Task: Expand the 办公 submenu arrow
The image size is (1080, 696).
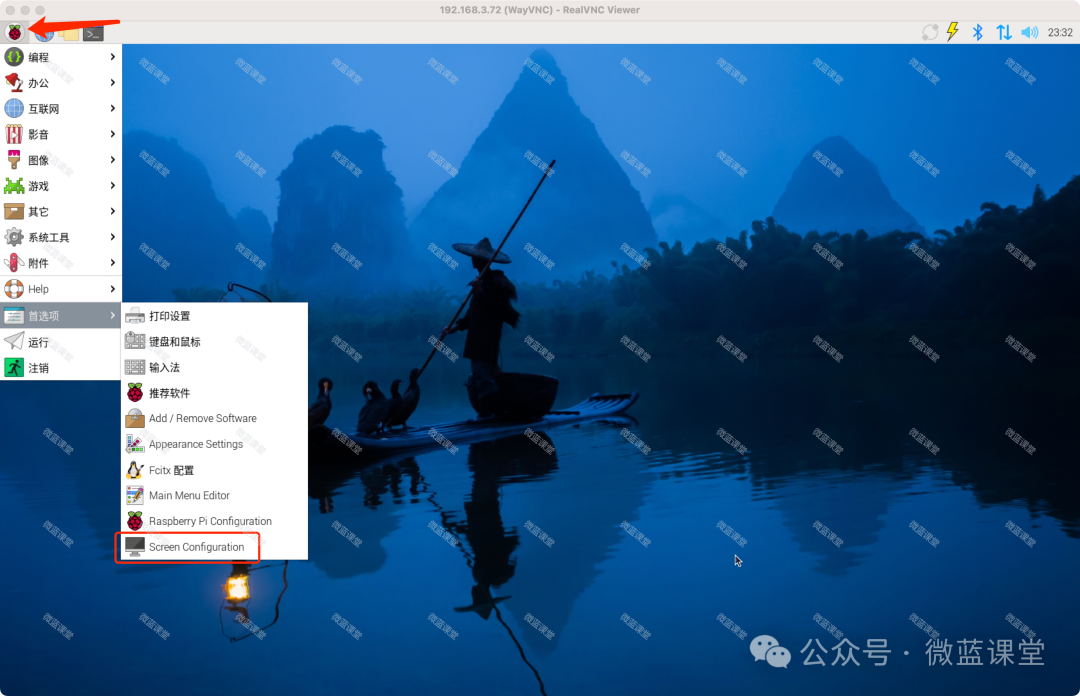Action: point(112,83)
